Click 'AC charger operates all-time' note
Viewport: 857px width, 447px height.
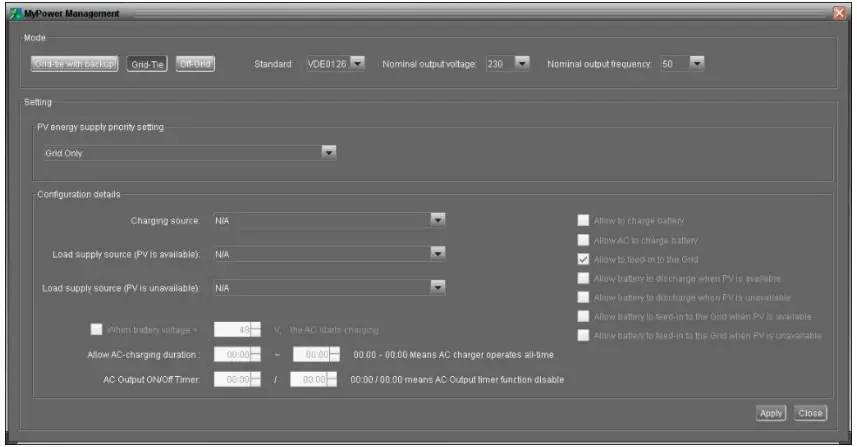click(x=454, y=355)
